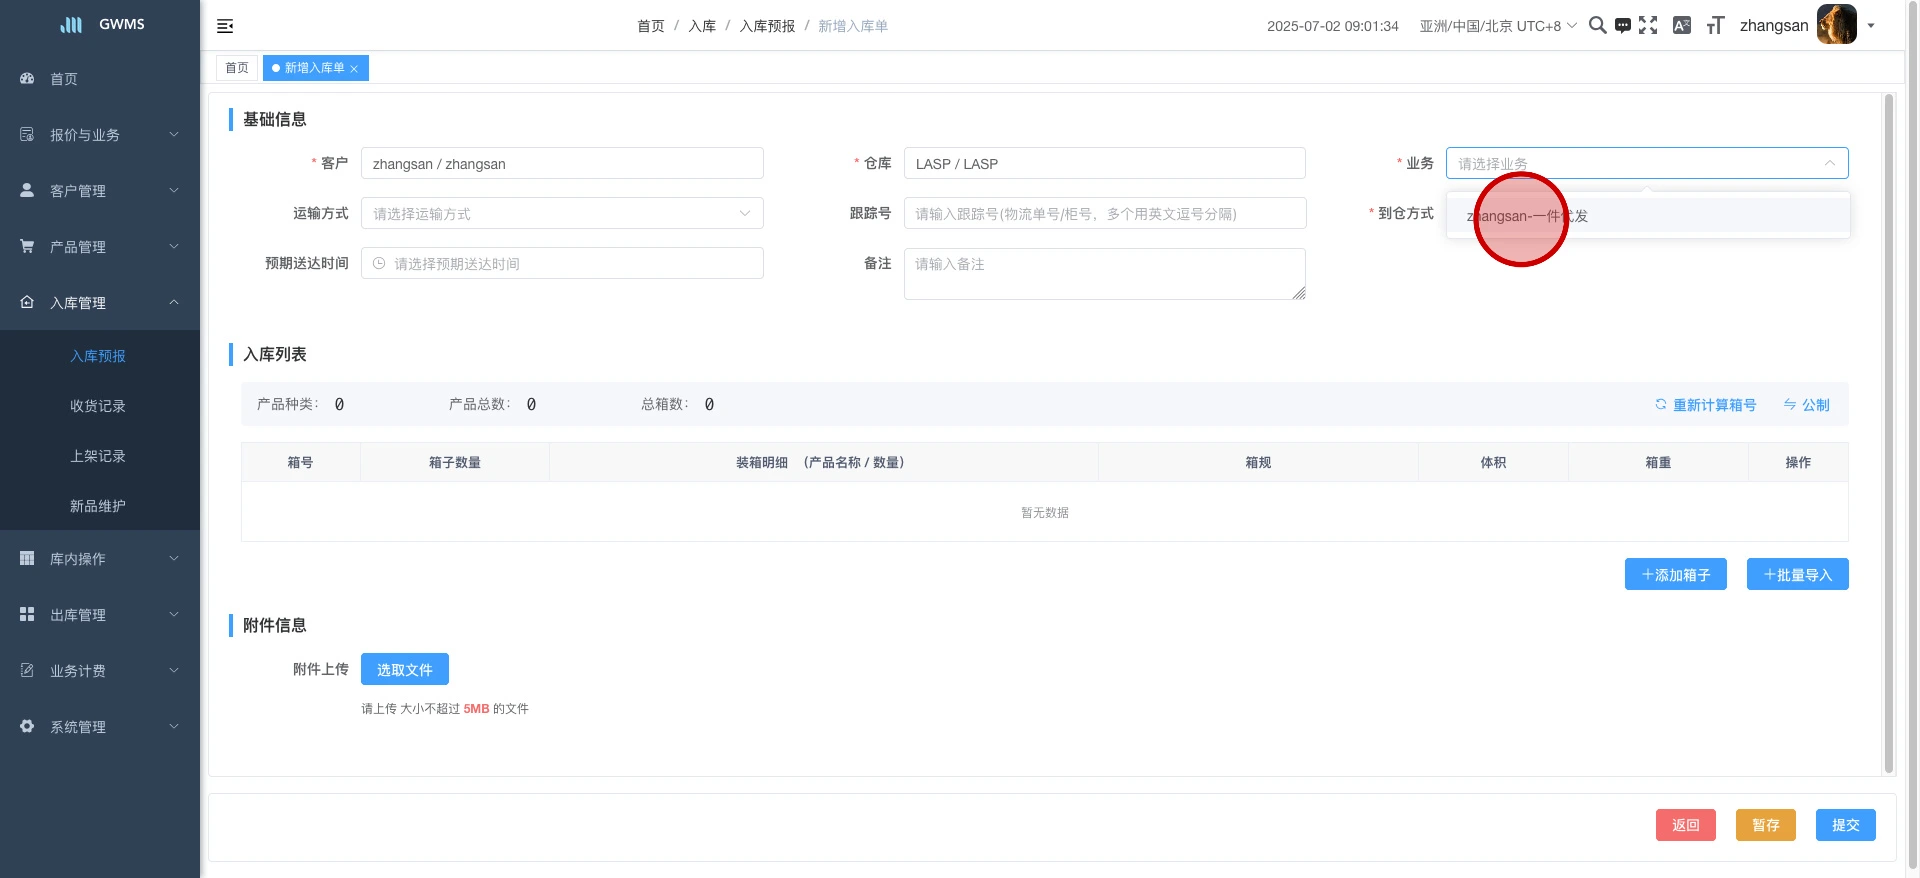1920x878 pixels.
Task: Toggle the 公制 unit switch
Action: pyautogui.click(x=1806, y=405)
